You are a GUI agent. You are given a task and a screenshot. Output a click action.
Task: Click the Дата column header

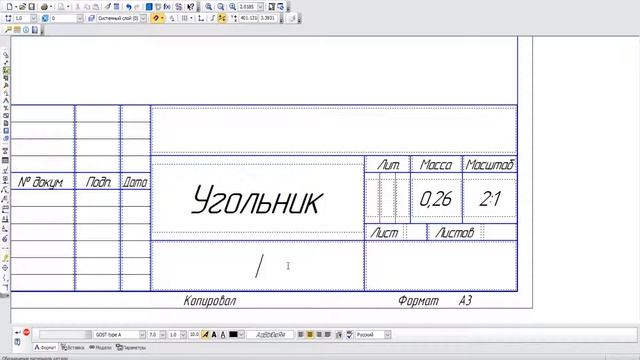coord(136,182)
